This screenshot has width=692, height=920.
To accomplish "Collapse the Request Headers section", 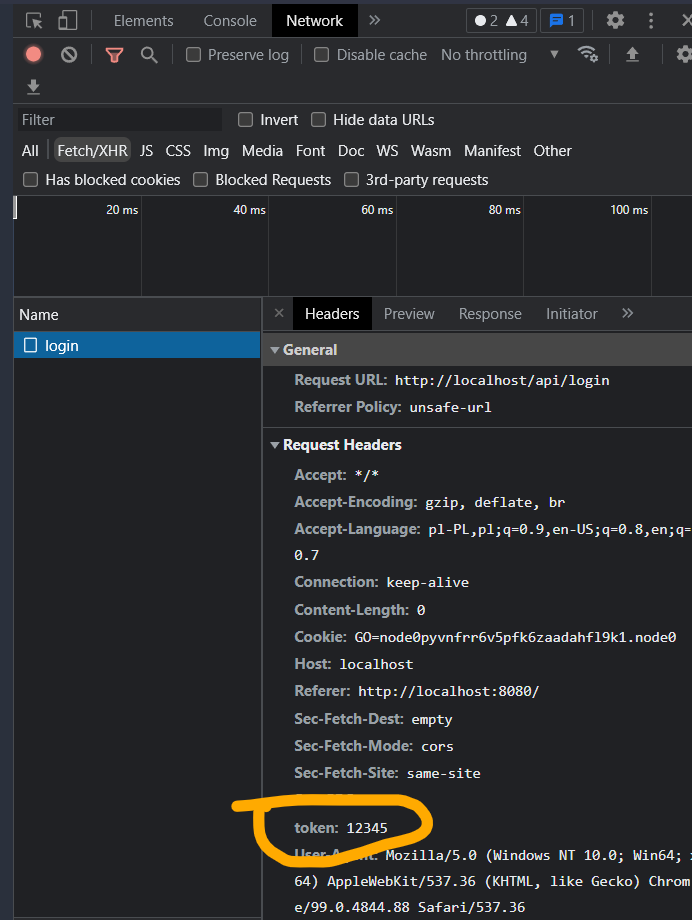I will 276,445.
